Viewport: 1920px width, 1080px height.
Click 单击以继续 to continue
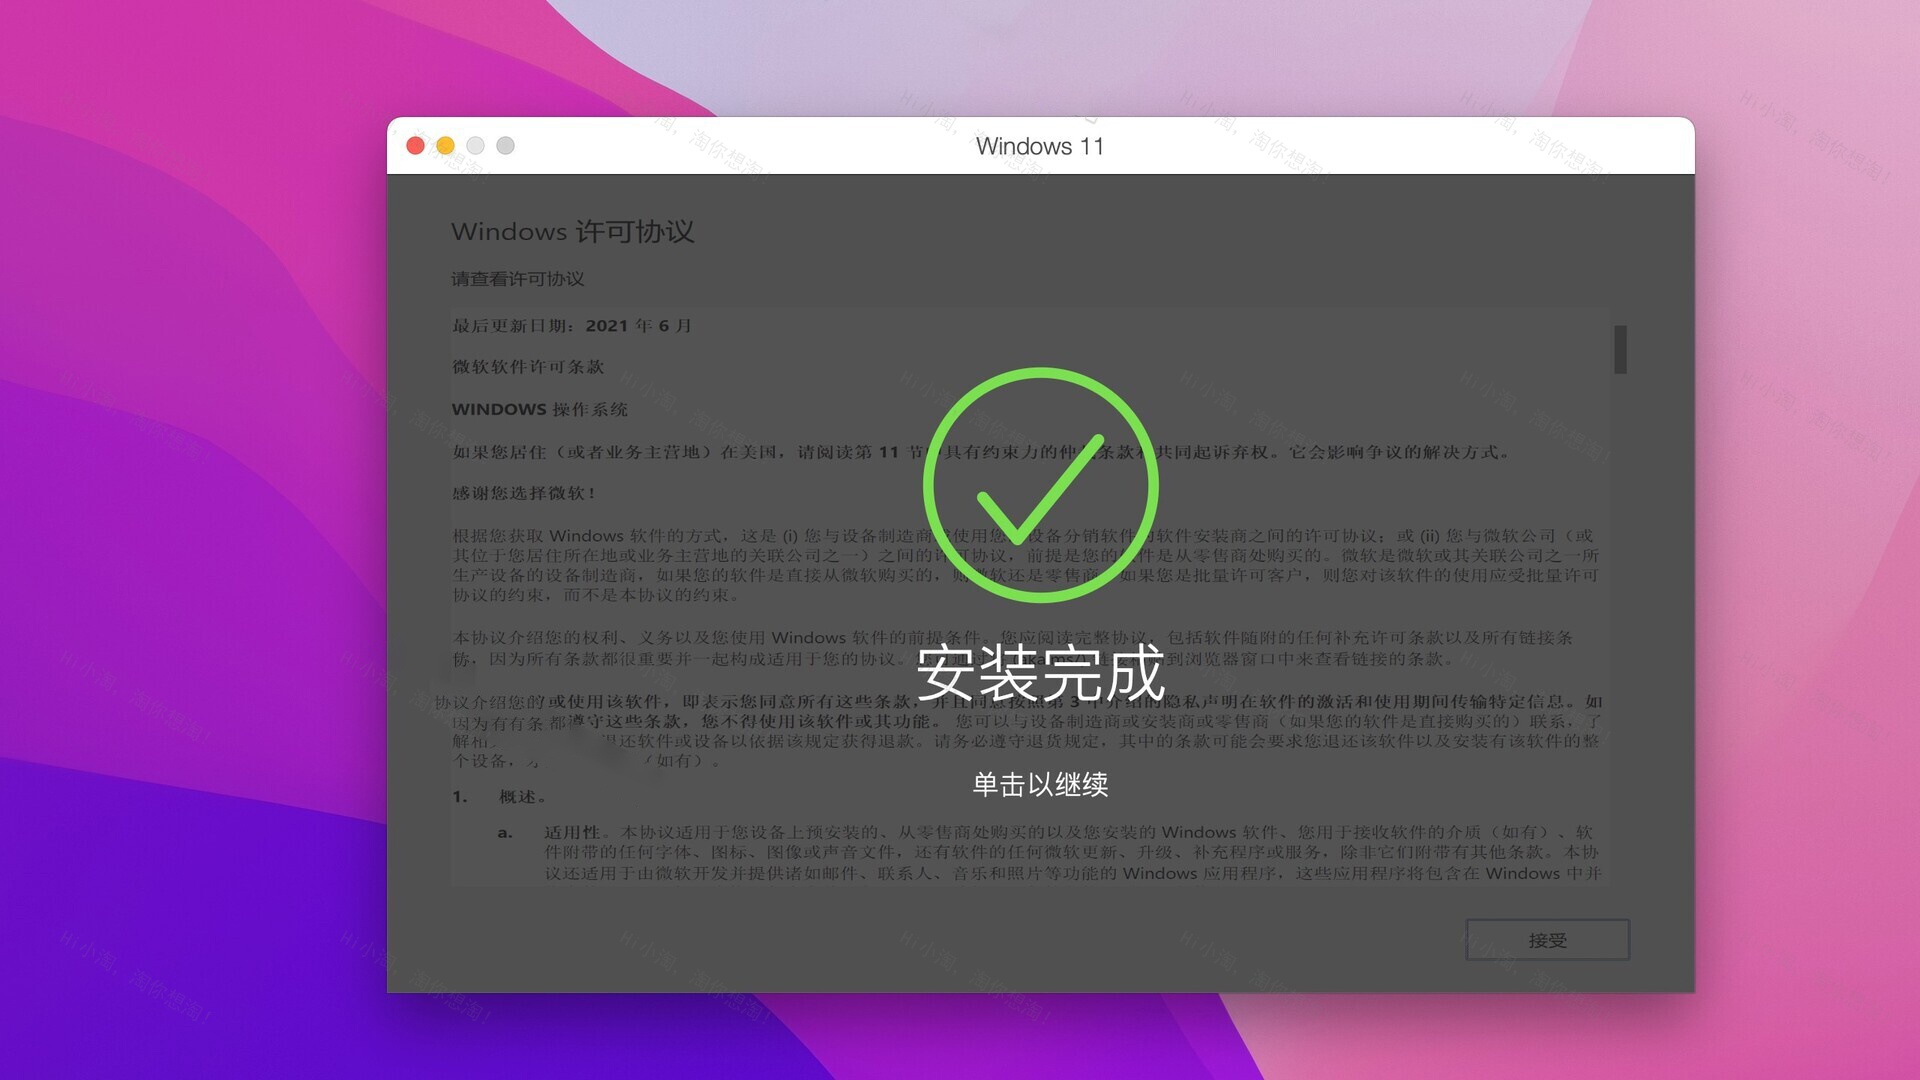tap(1040, 785)
